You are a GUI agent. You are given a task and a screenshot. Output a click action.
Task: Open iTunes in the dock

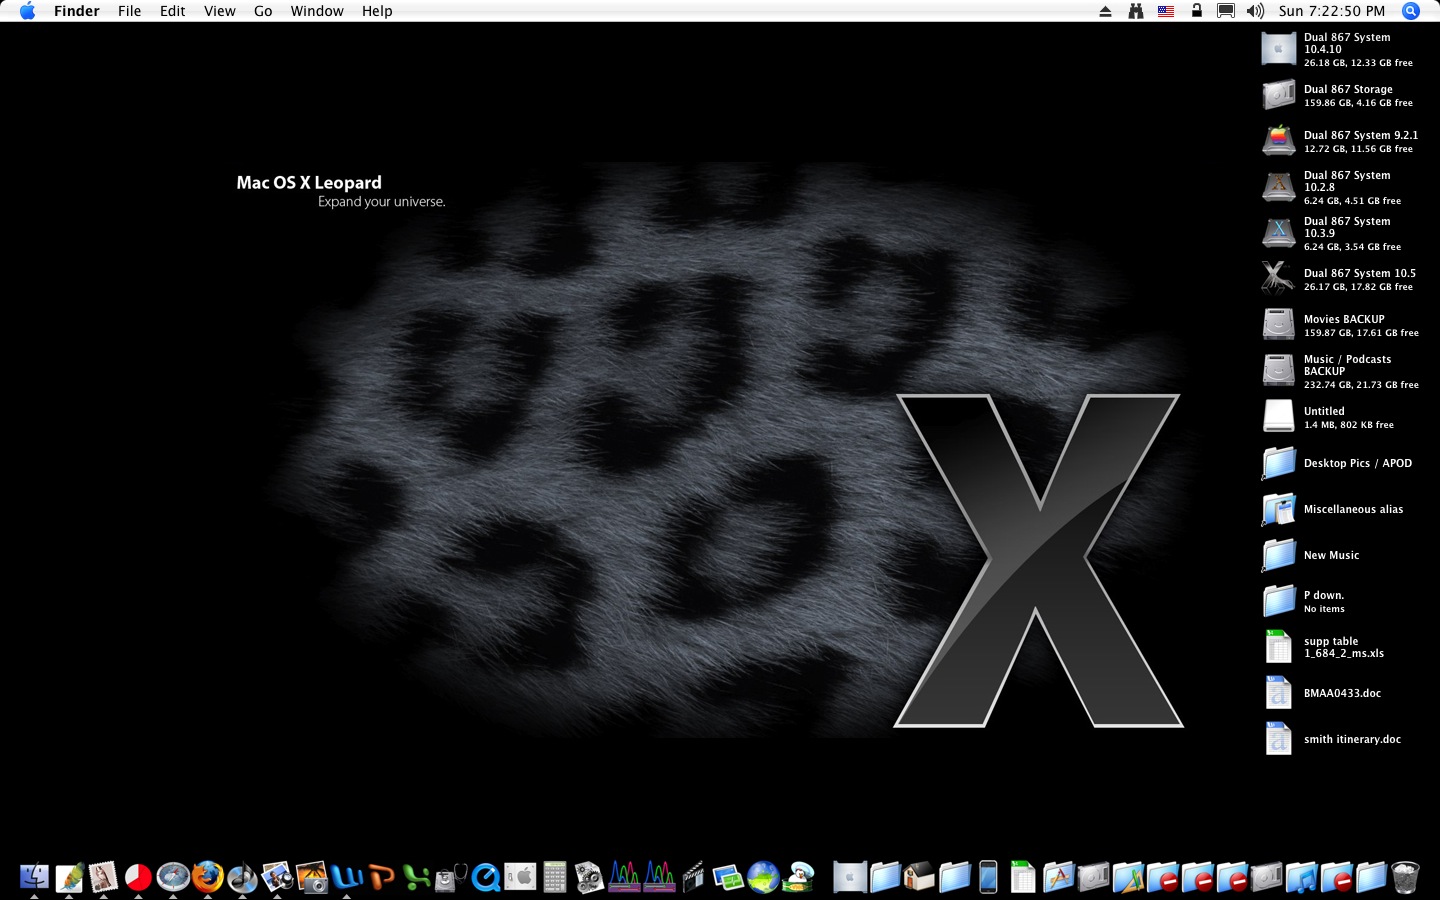point(243,877)
